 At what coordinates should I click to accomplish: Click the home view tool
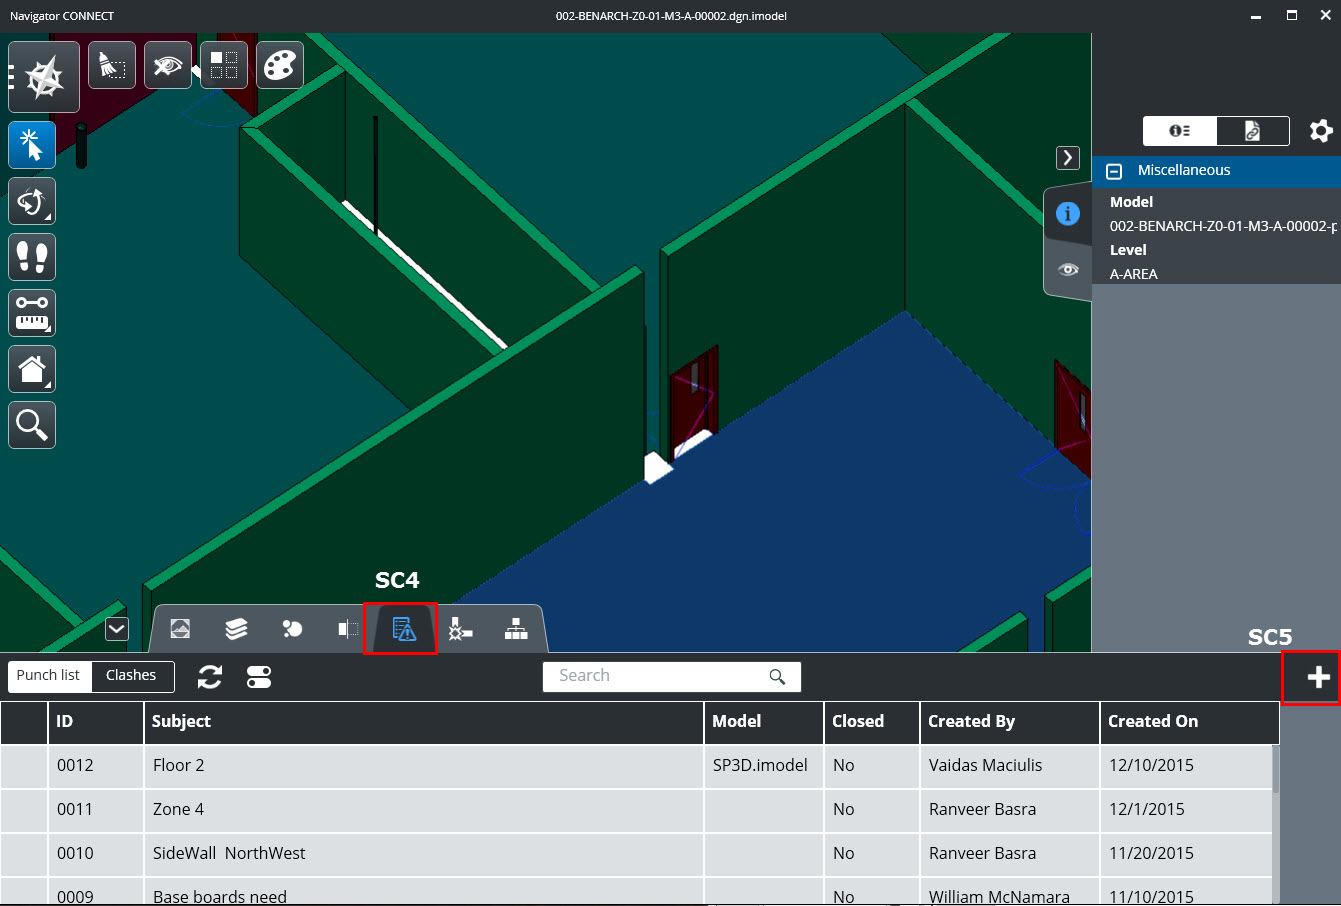(x=32, y=369)
